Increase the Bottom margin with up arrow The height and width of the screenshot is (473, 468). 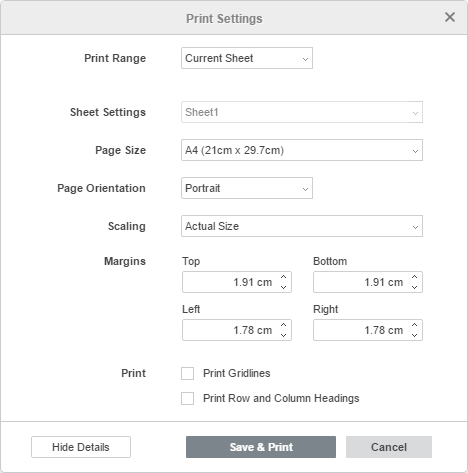tap(414, 277)
